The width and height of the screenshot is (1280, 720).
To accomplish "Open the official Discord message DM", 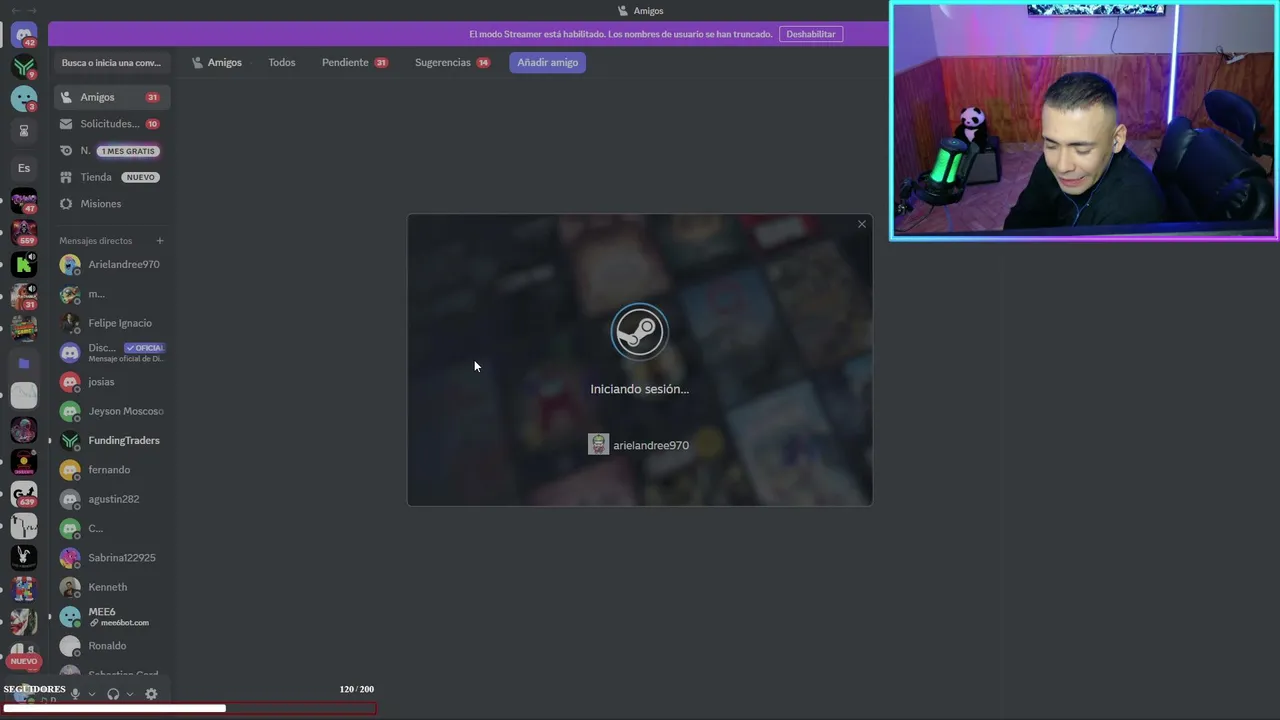I will pos(112,352).
